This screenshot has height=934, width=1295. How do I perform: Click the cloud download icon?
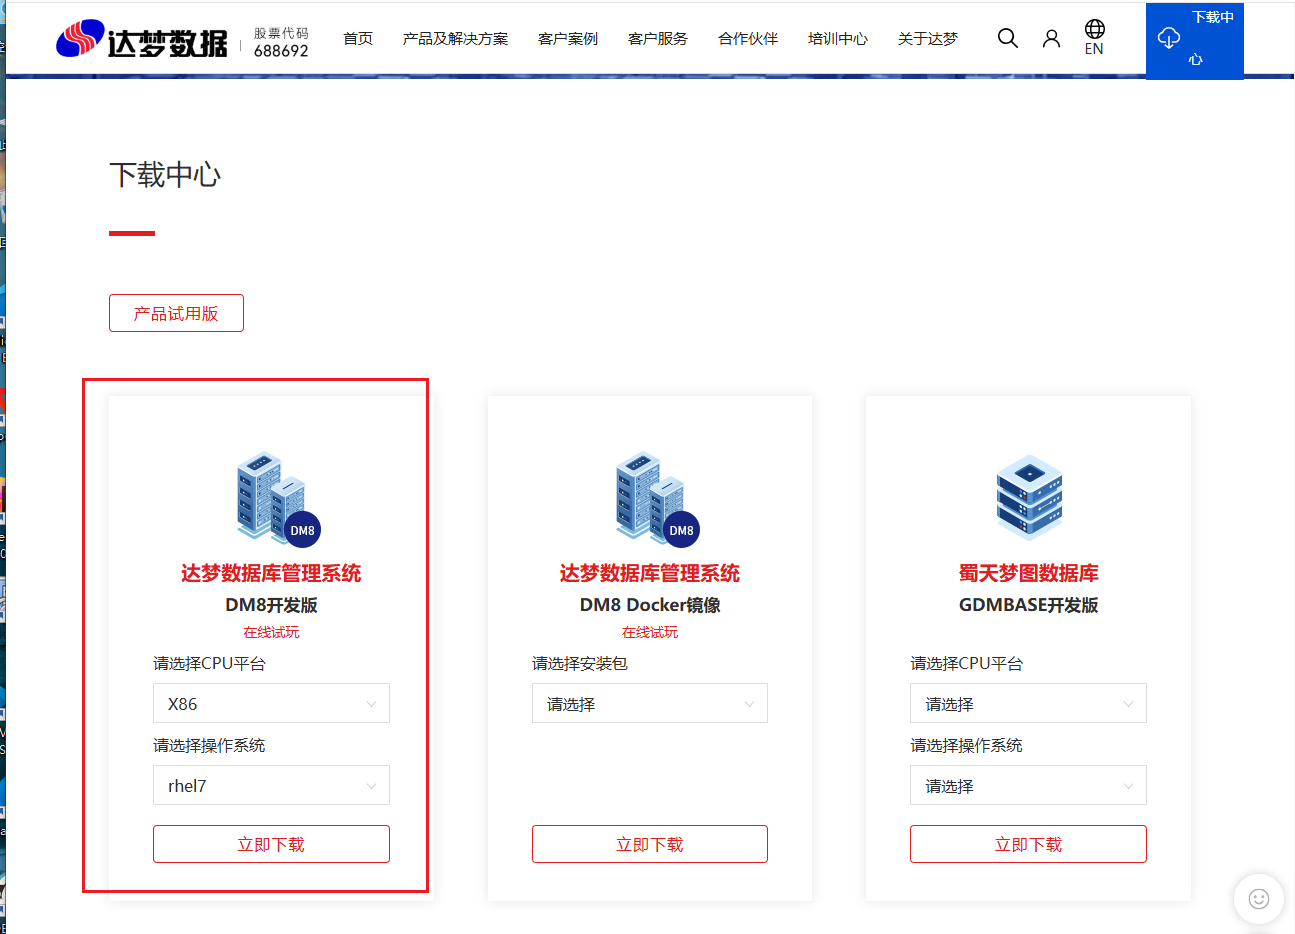point(1168,38)
